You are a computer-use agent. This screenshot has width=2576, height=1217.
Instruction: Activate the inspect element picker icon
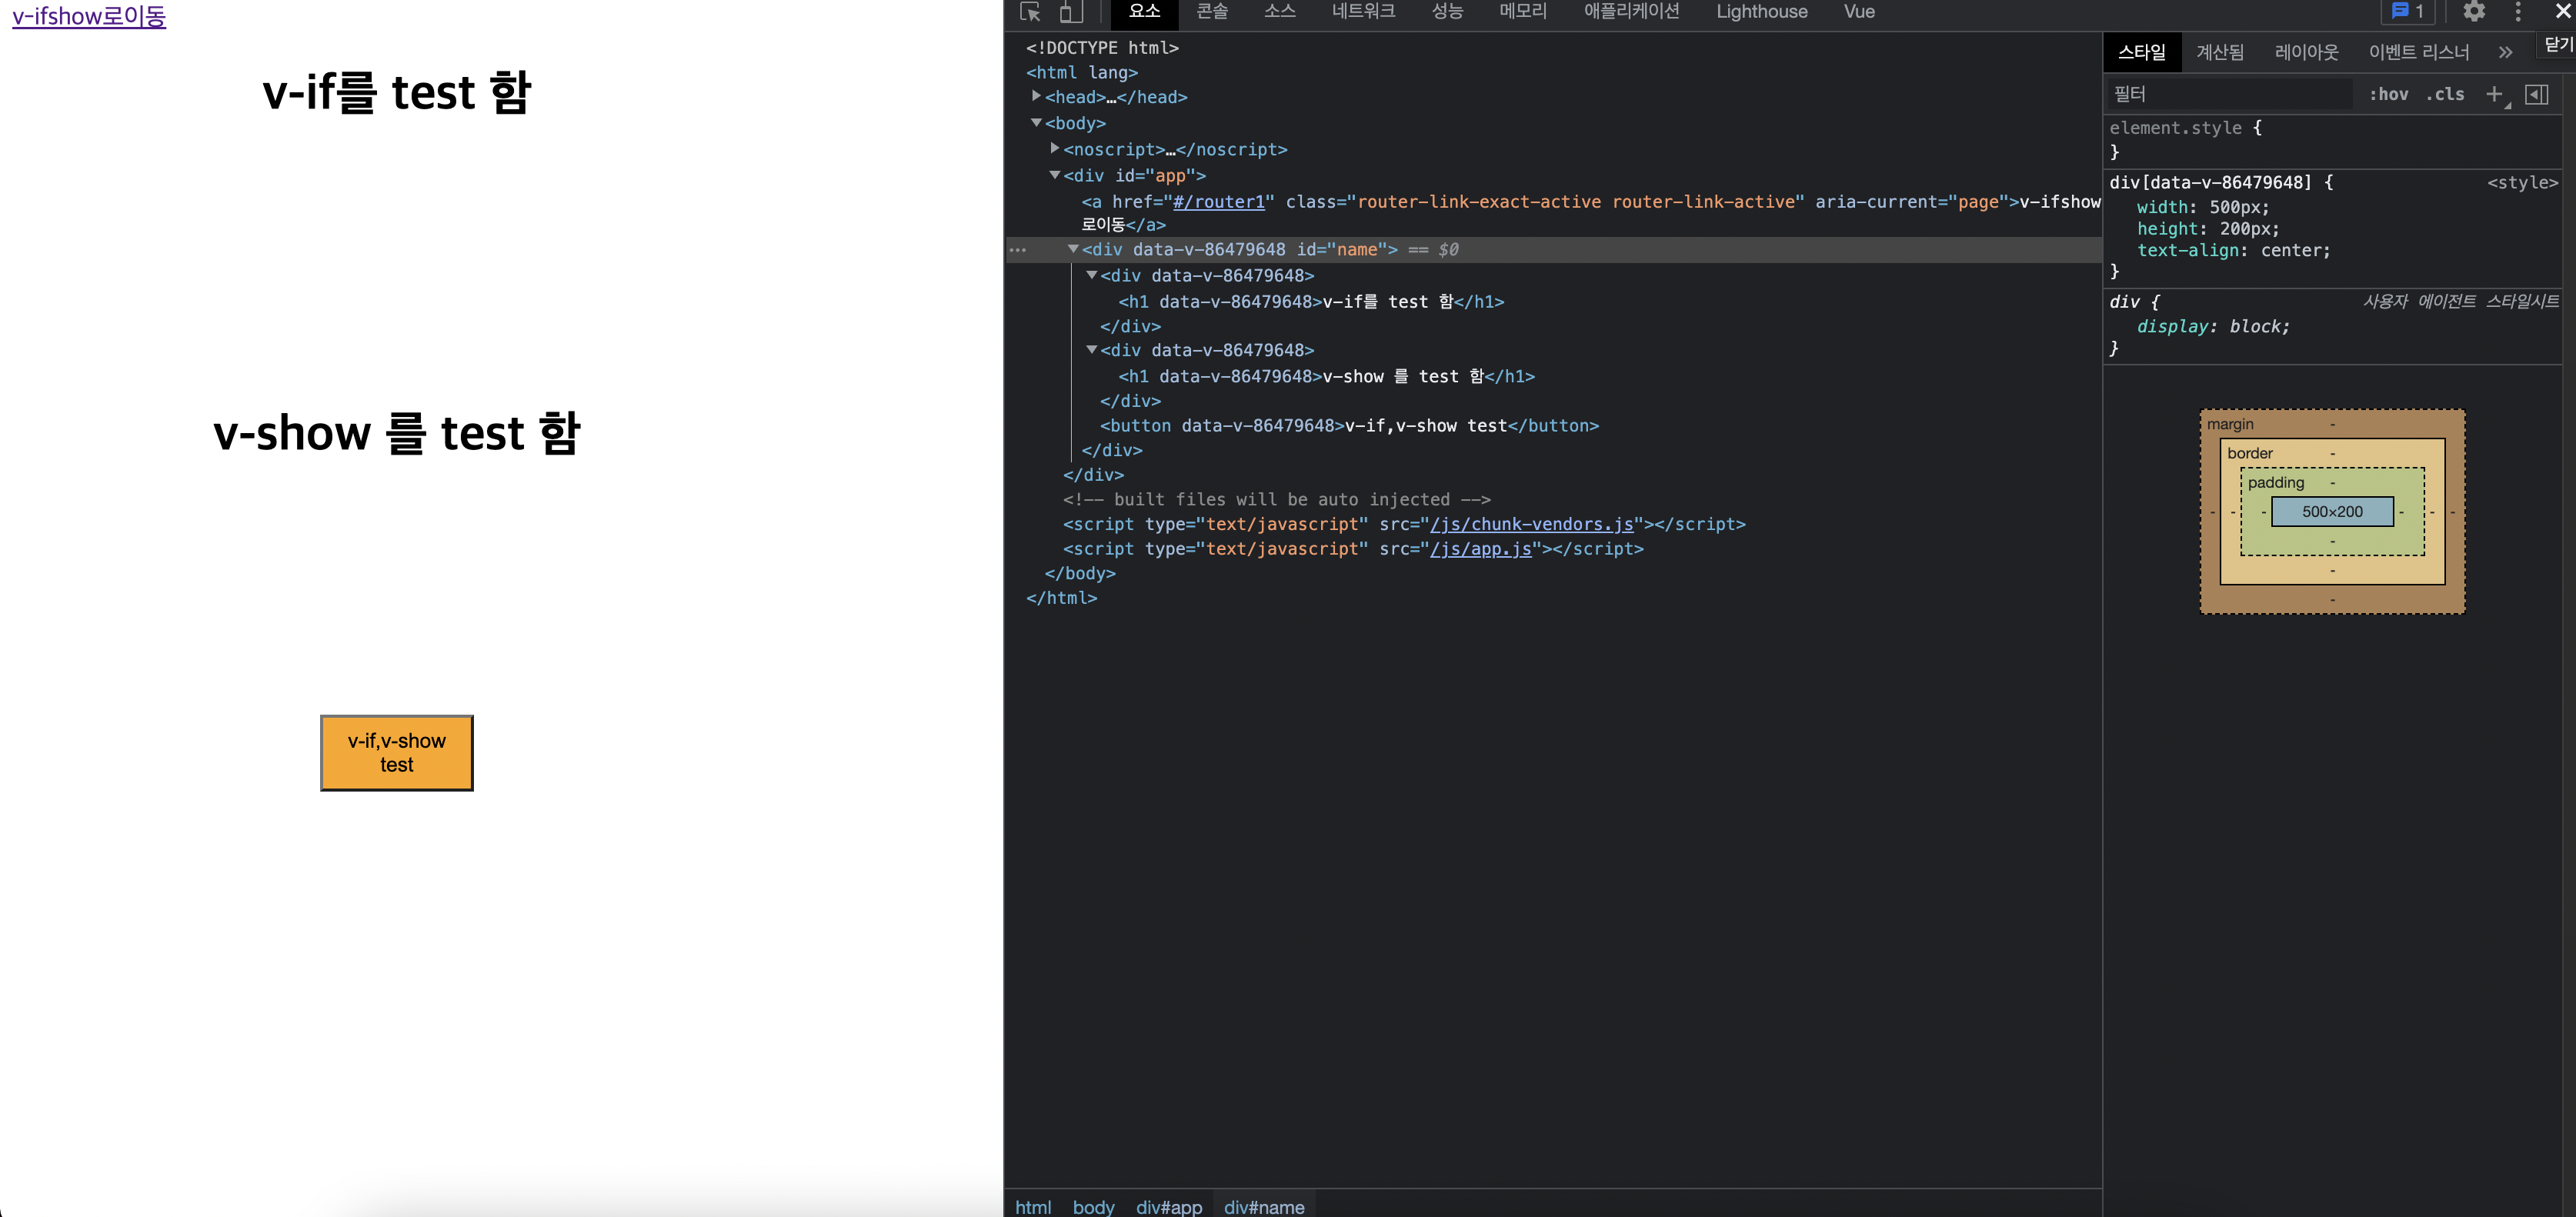tap(1030, 12)
